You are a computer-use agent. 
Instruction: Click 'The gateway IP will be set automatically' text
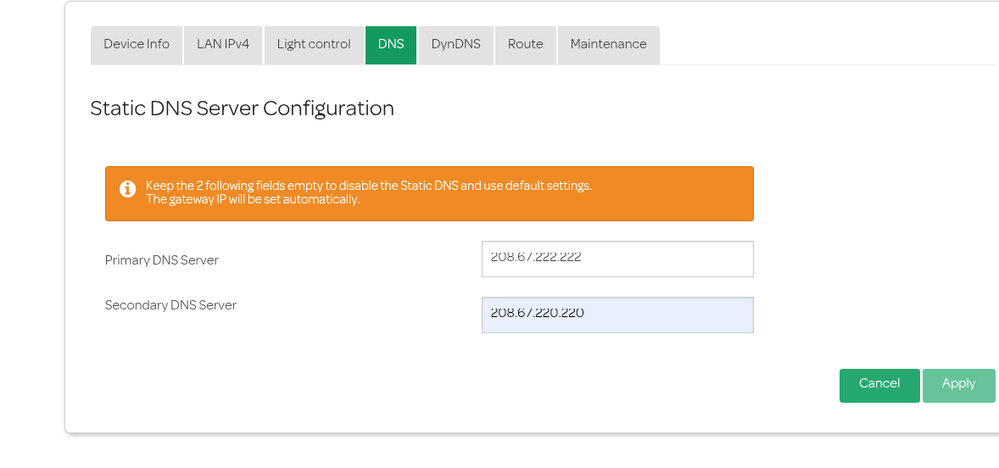tap(252, 200)
